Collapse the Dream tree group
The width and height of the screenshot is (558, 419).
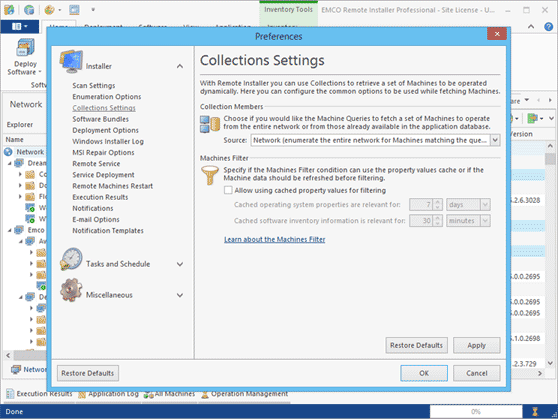pyautogui.click(x=10, y=163)
